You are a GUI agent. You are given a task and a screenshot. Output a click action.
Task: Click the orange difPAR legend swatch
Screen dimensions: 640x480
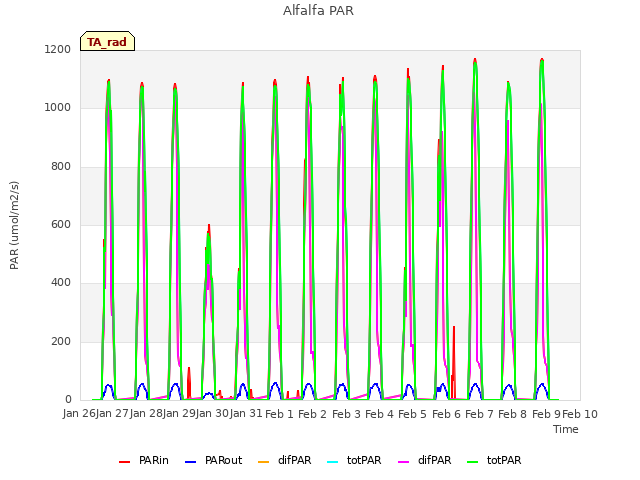(264, 462)
